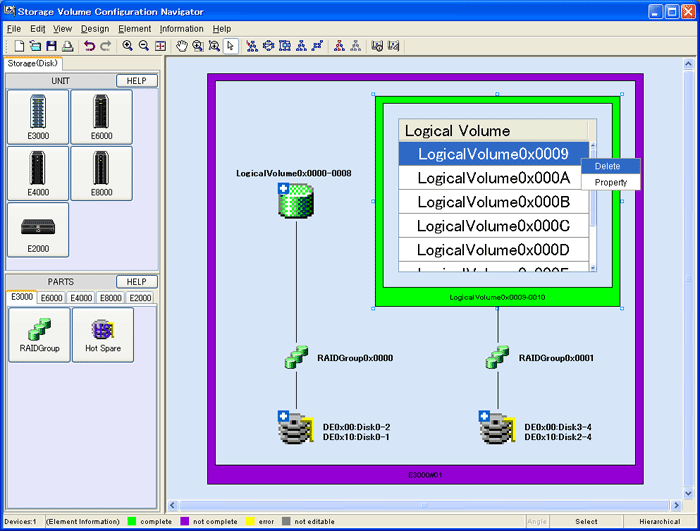
Task: Add an E4000 unit from the palette
Action: [x=38, y=173]
